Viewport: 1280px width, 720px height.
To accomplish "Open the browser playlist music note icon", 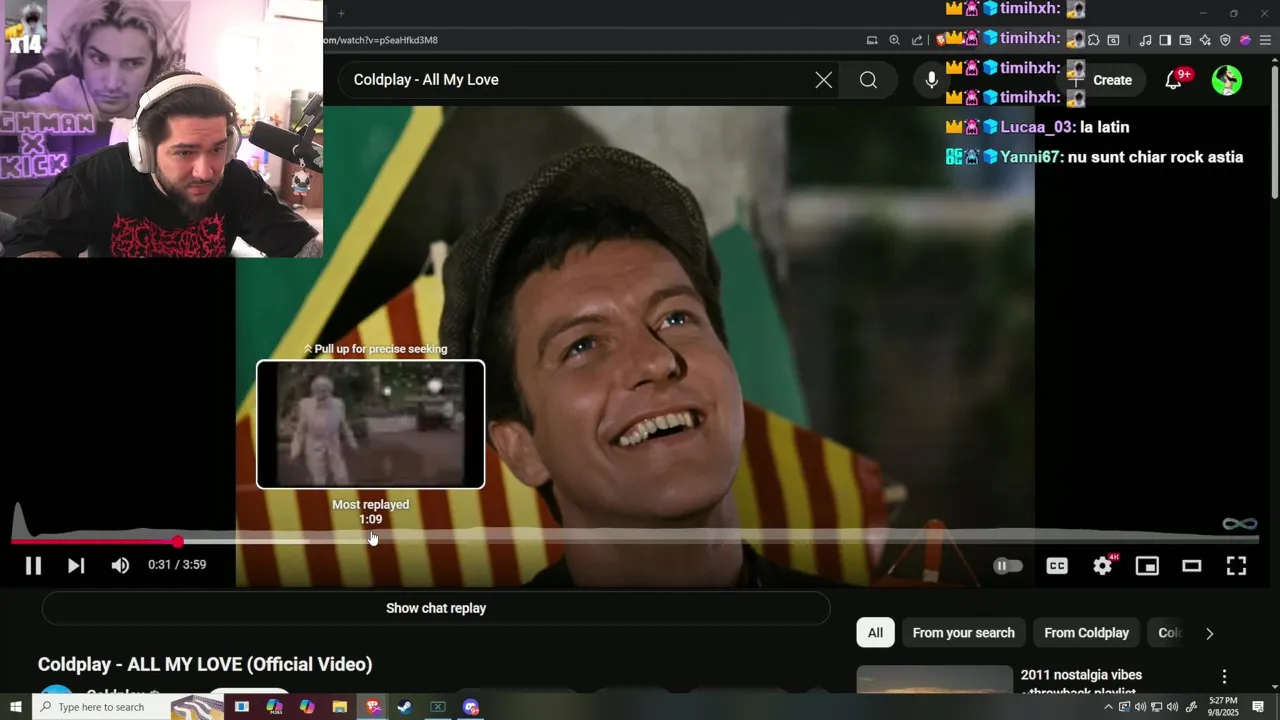I will [x=1145, y=40].
